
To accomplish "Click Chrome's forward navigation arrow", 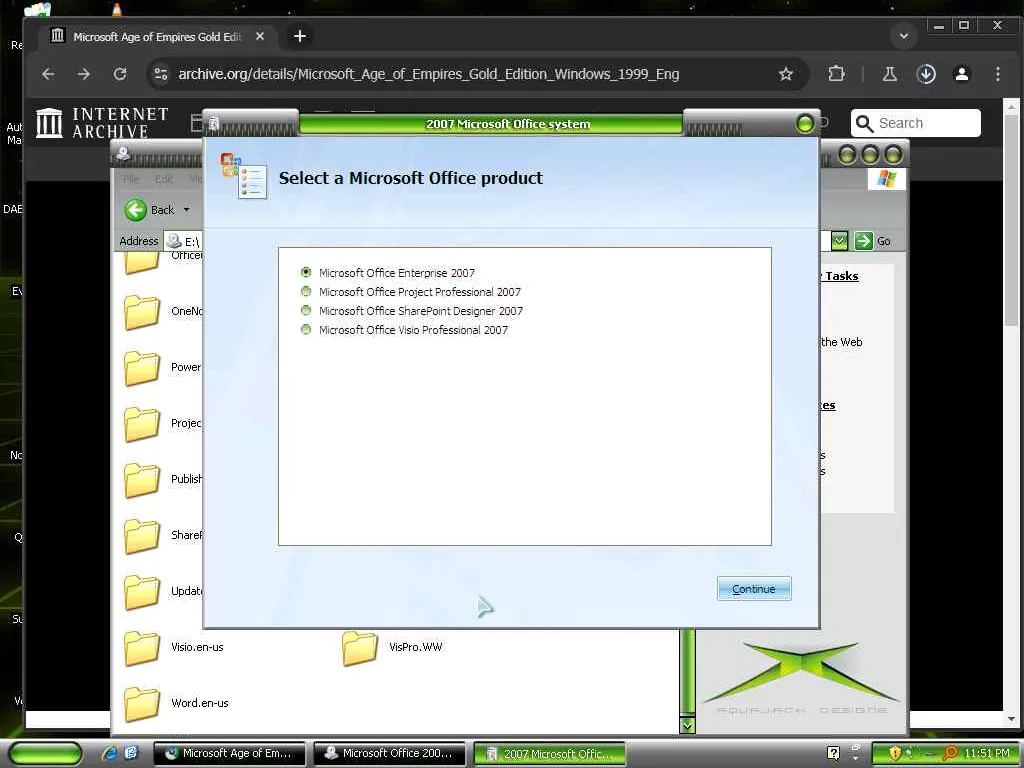I will [84, 74].
